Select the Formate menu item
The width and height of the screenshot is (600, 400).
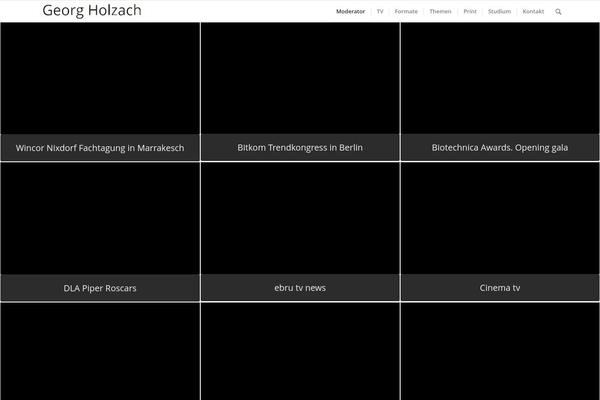coord(406,11)
